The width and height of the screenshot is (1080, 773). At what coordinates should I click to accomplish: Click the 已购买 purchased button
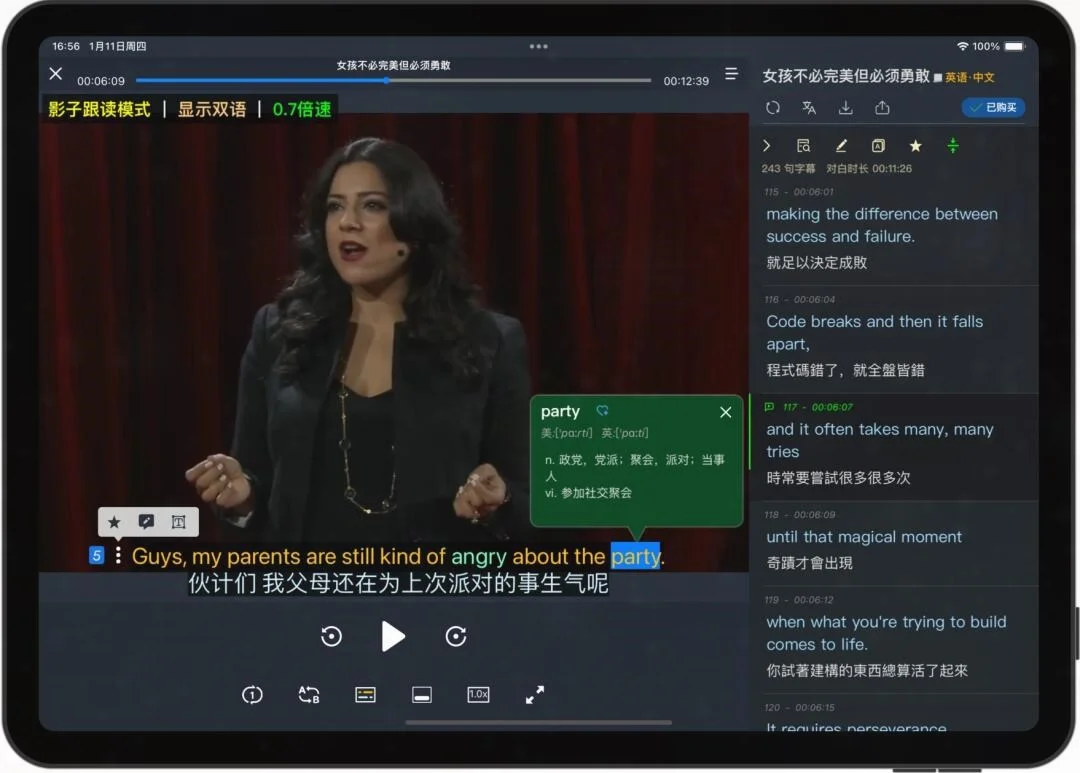point(993,107)
